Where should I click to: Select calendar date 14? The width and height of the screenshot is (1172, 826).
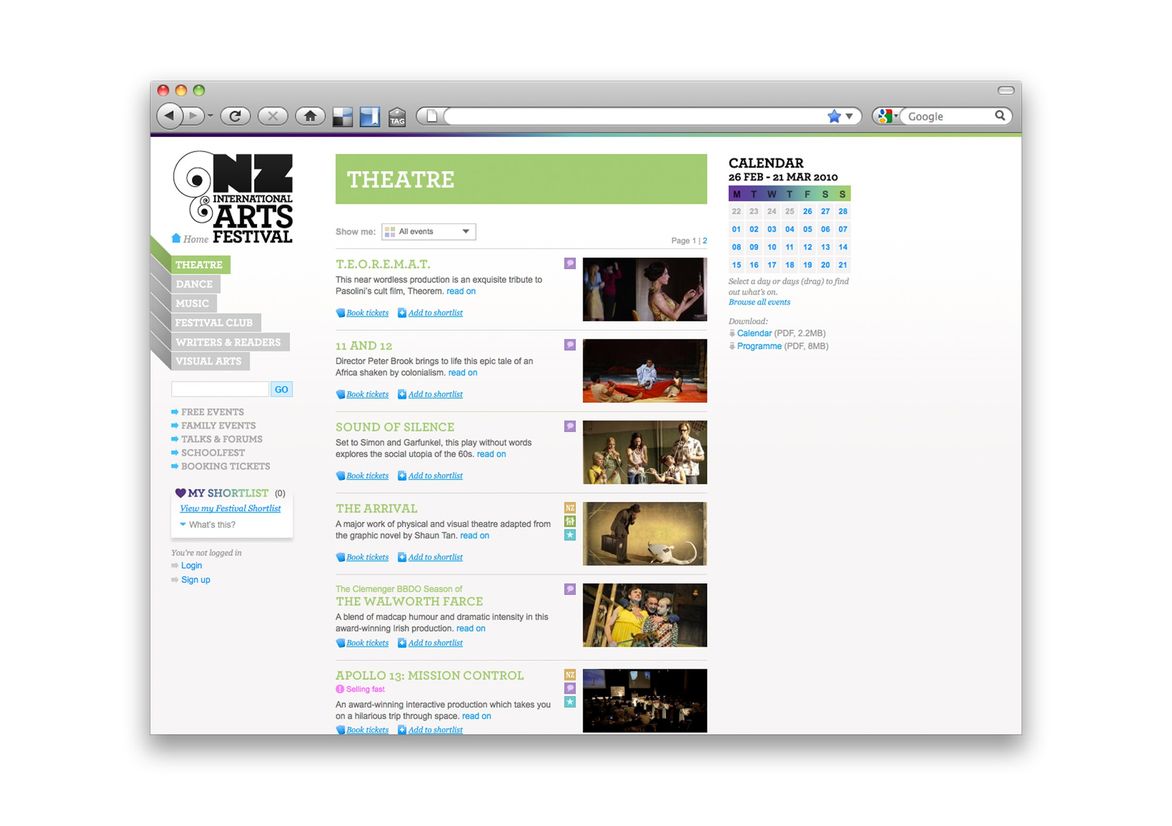(x=843, y=247)
